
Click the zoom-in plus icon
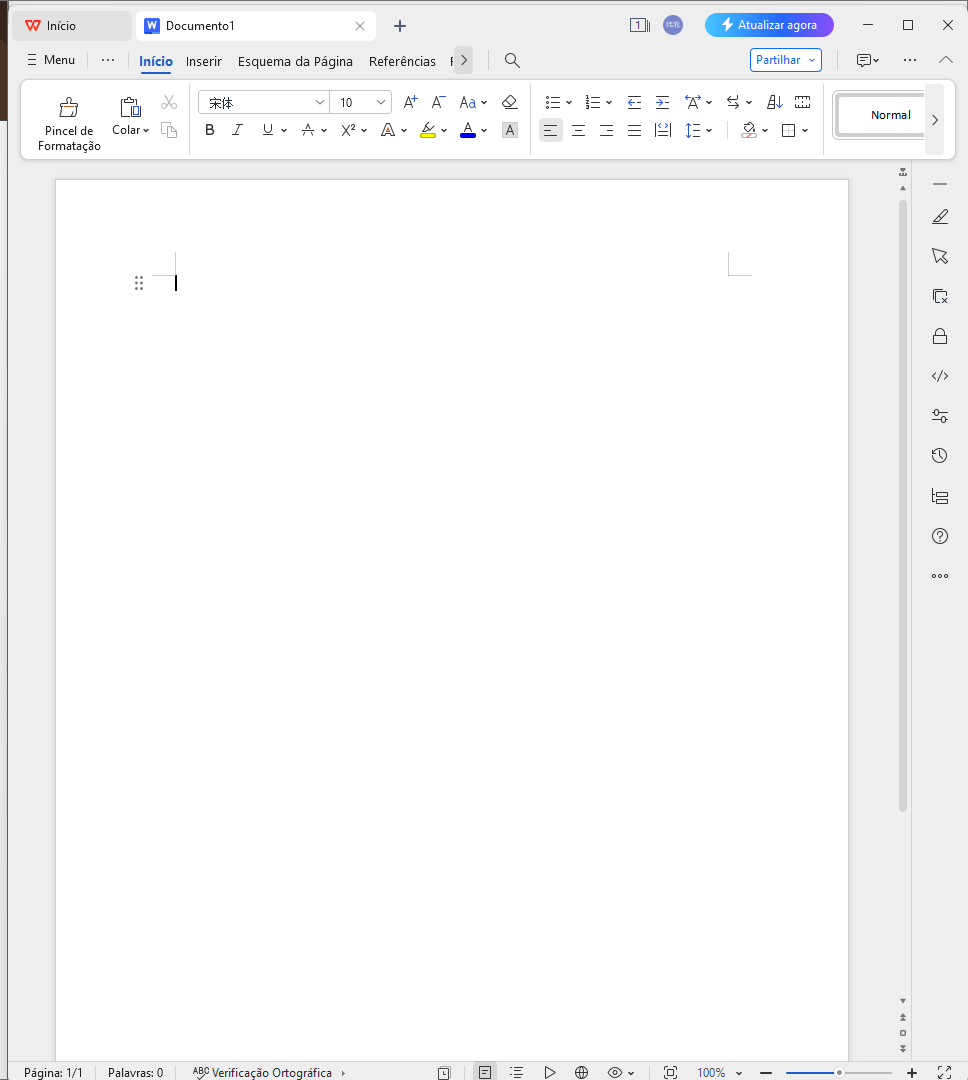click(x=912, y=1072)
